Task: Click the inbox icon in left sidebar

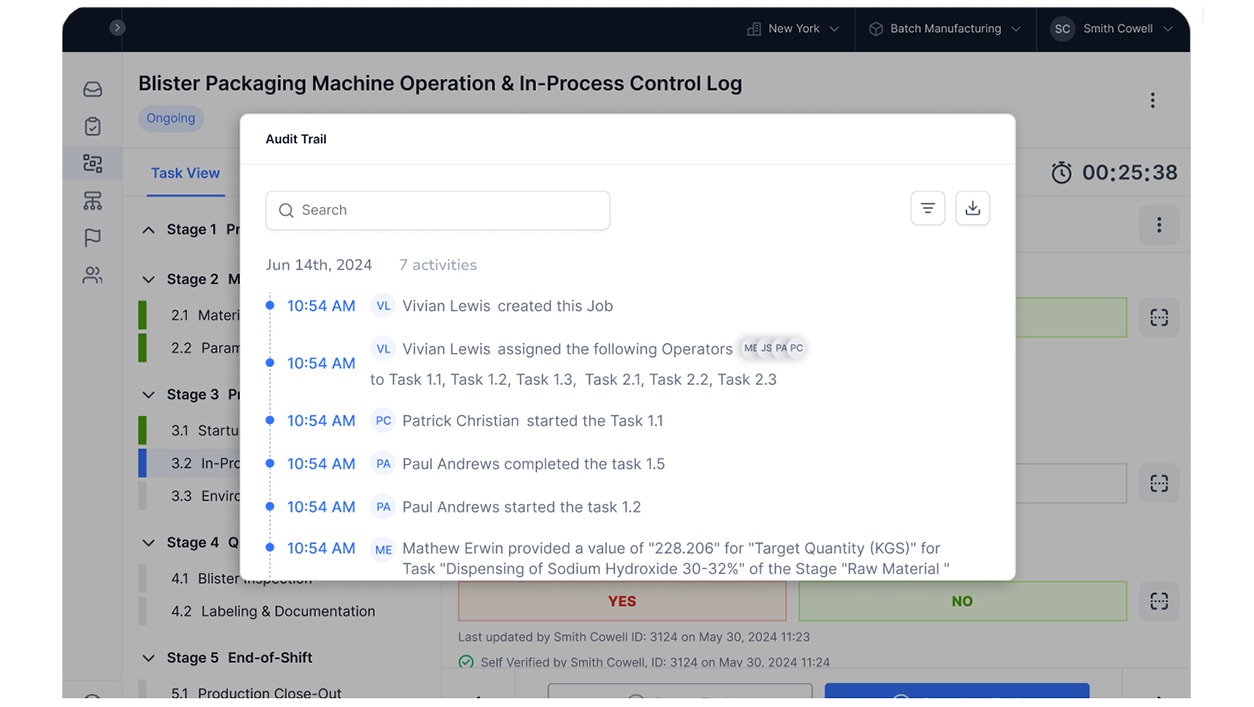Action: coord(92,89)
